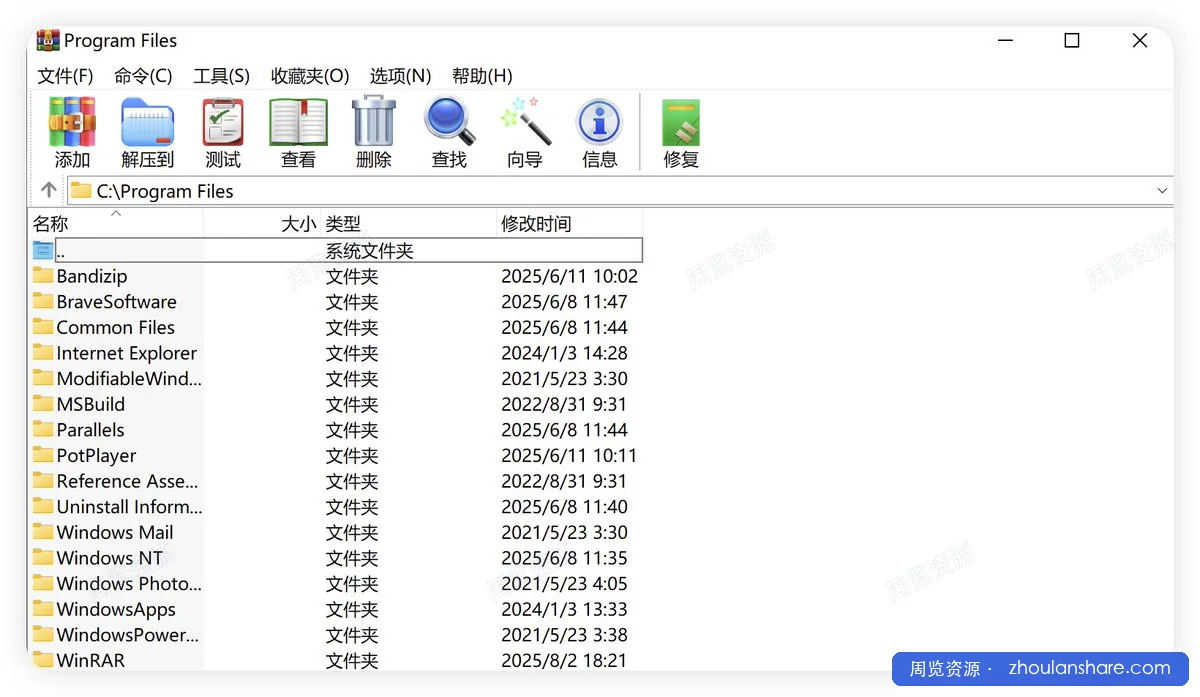
Task: Expand the address bar path dropdown
Action: coord(1162,190)
